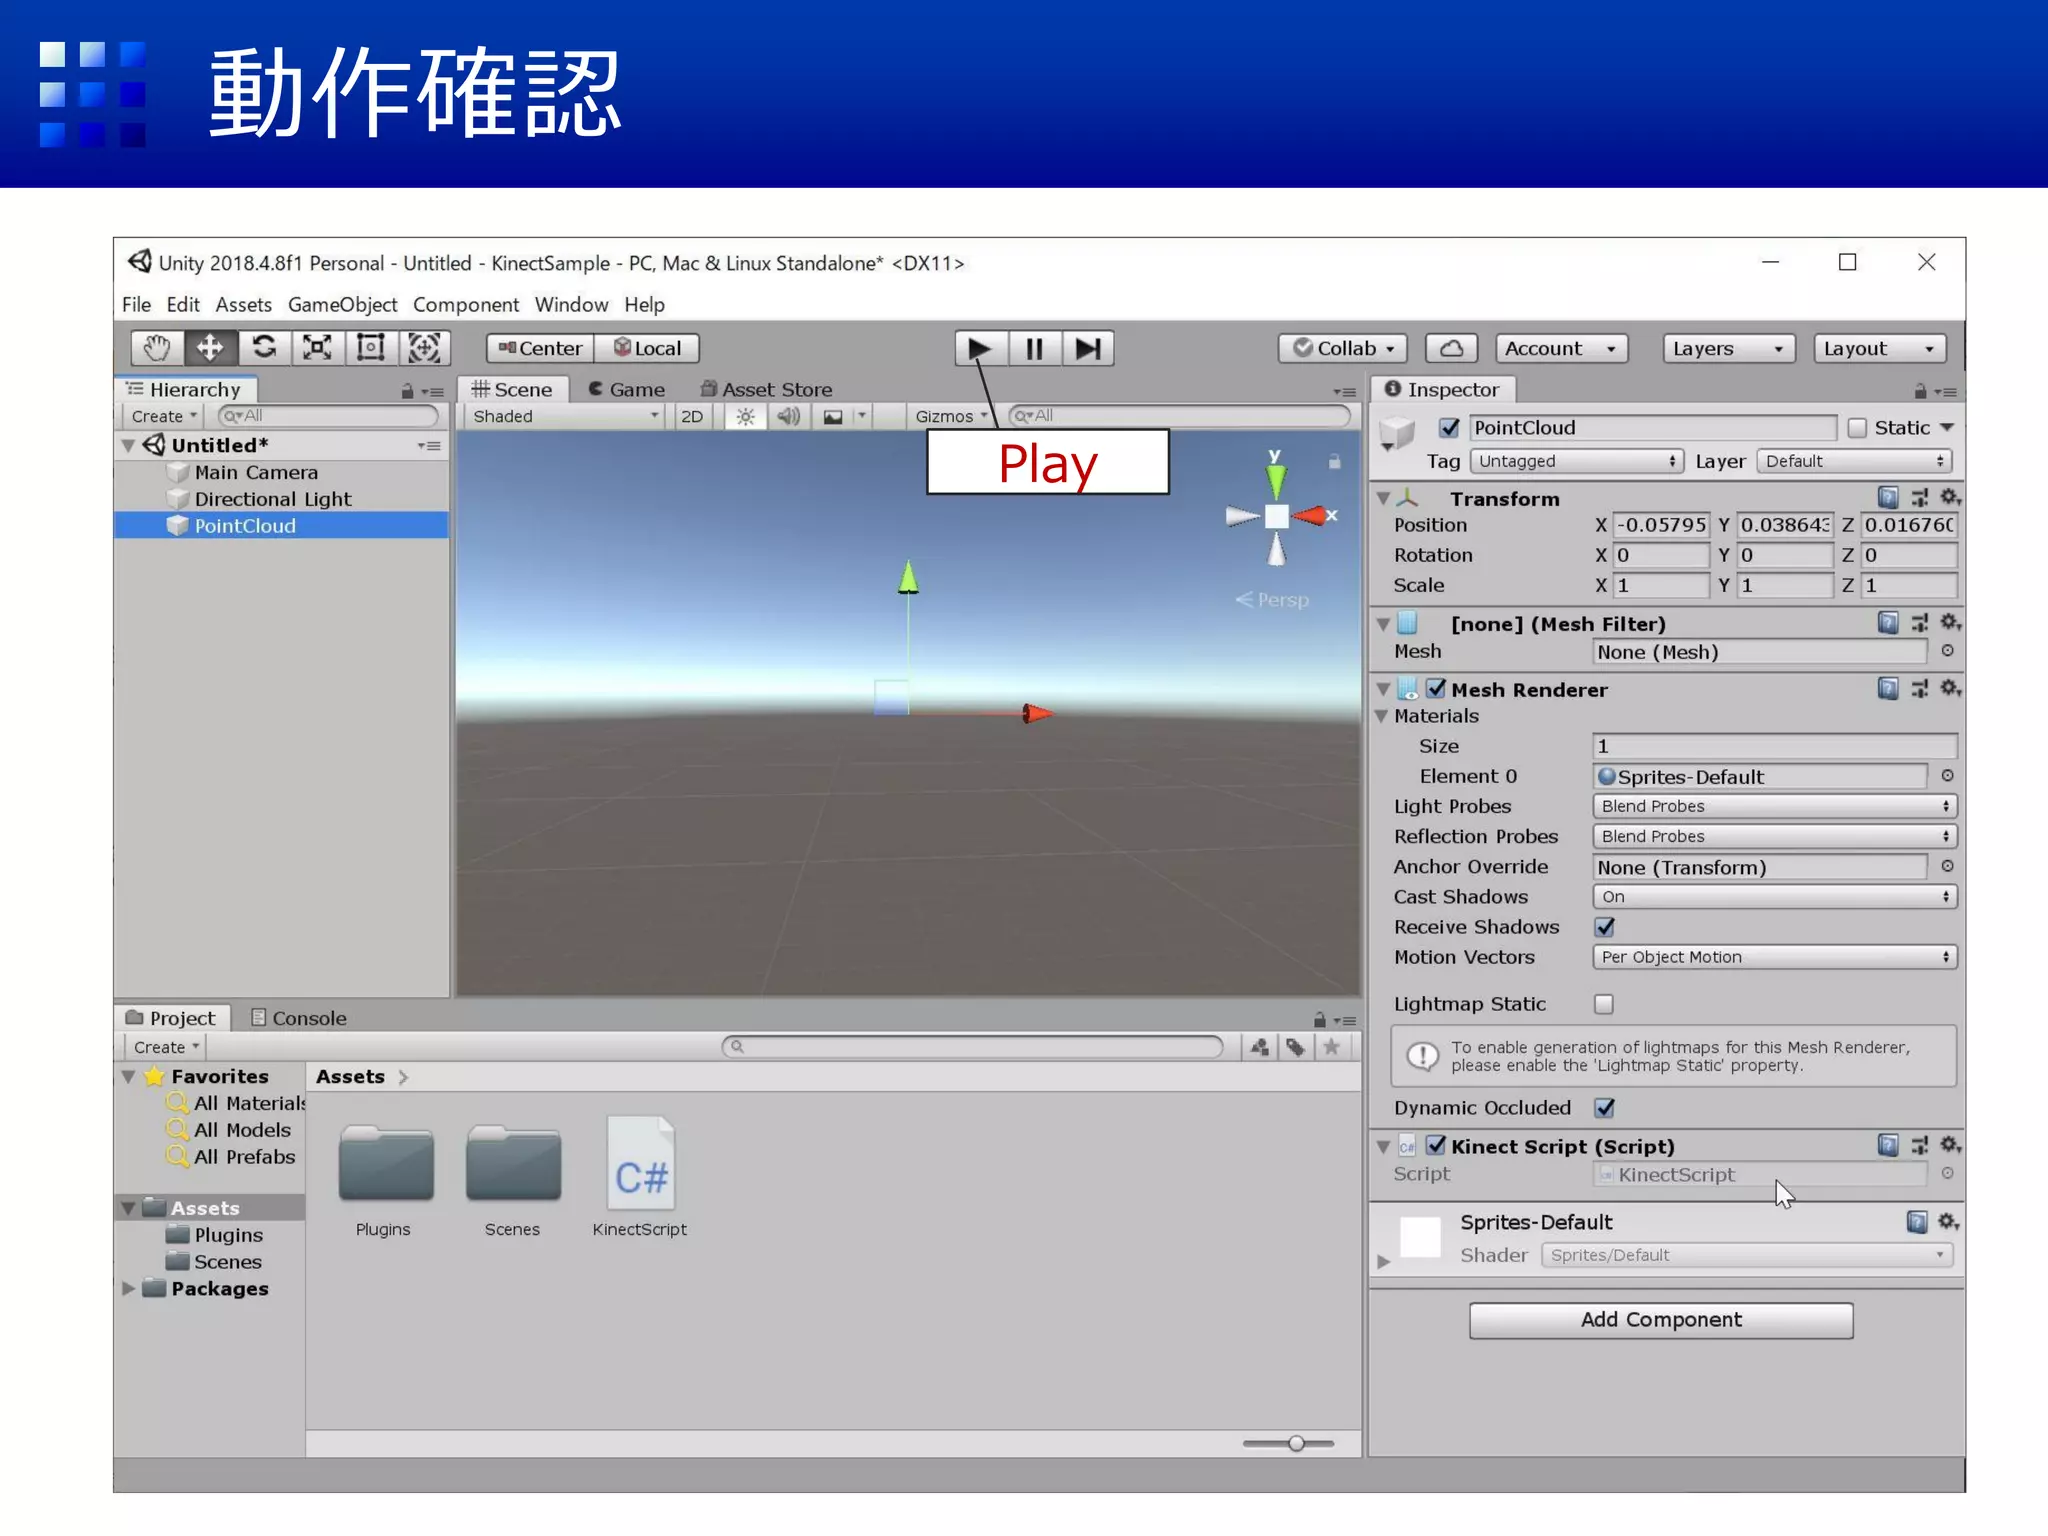Pick a mesh via Mesh object selector
Screen dimensions: 2048x1536
(1948, 651)
